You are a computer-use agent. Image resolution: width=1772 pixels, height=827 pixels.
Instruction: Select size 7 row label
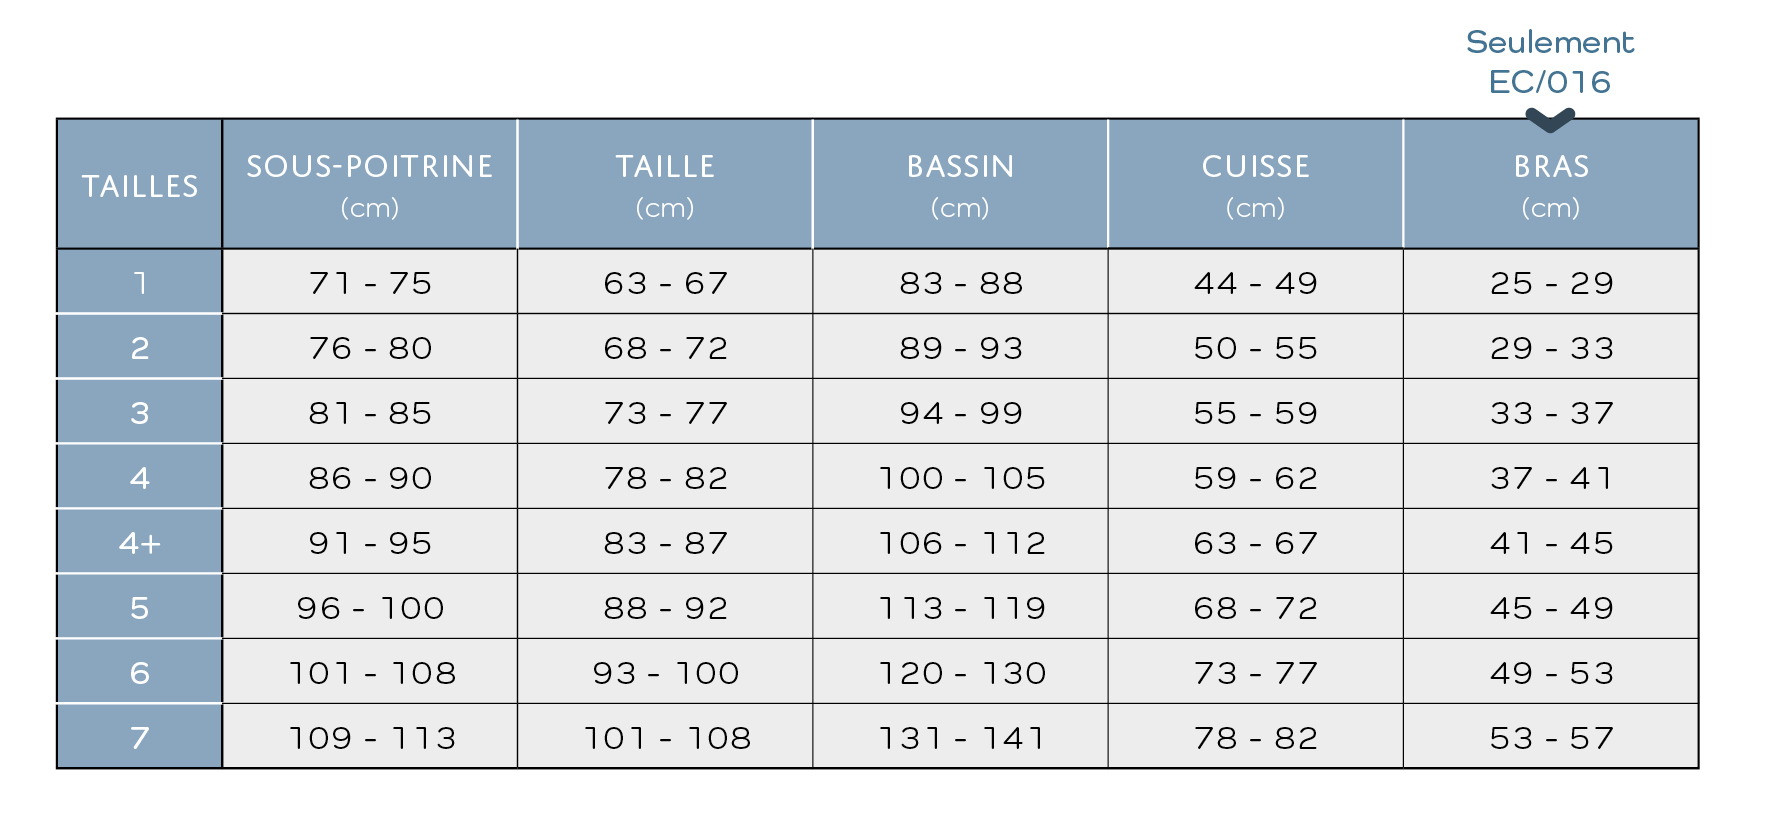tap(140, 738)
